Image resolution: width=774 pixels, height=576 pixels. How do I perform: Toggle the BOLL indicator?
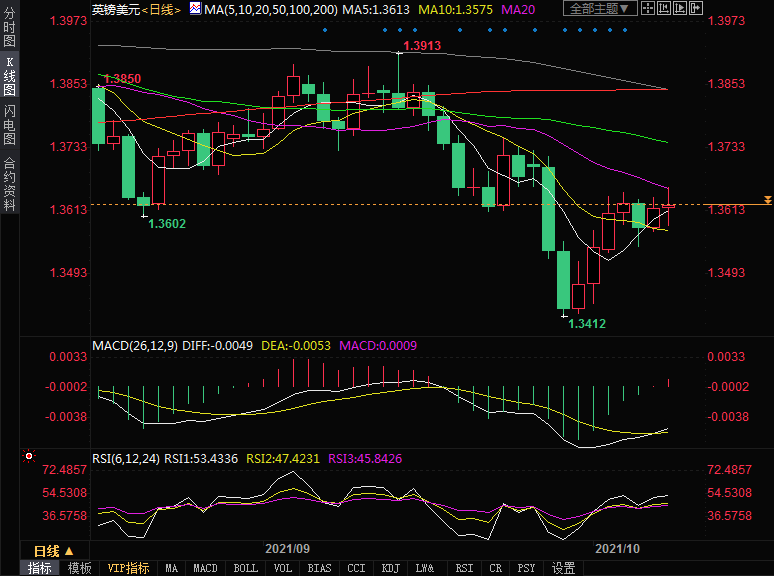245,568
